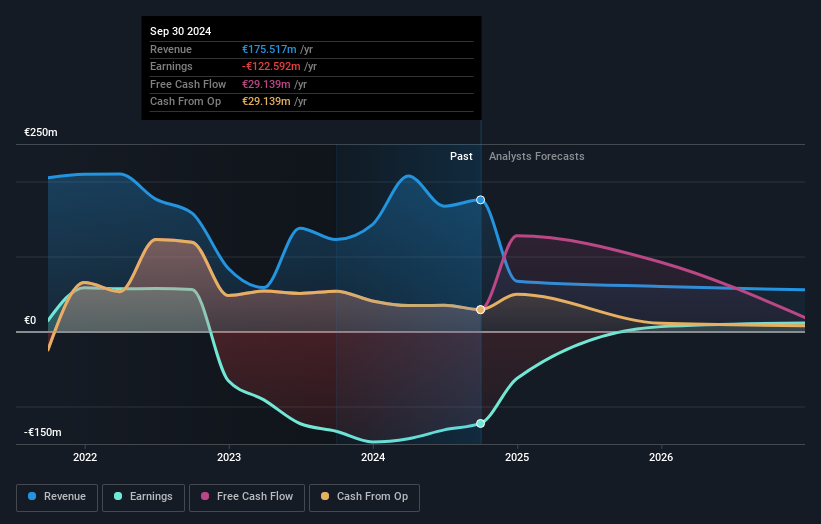The height and width of the screenshot is (524, 821).
Task: Click the teal Earnings data point marker
Action: pos(480,423)
